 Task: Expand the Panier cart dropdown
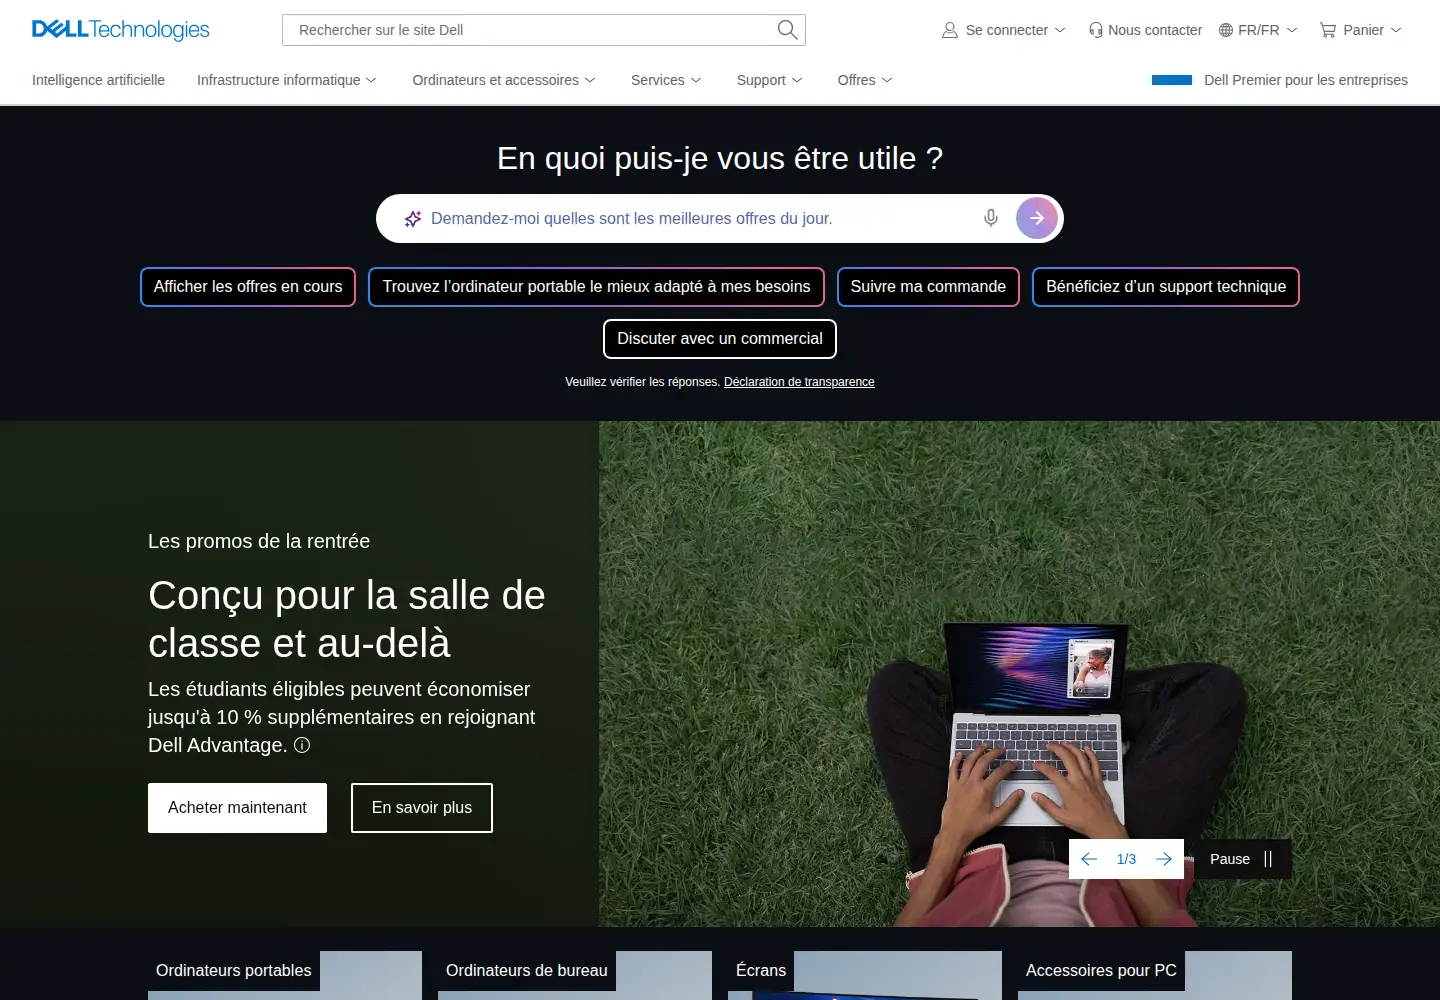tap(1361, 30)
